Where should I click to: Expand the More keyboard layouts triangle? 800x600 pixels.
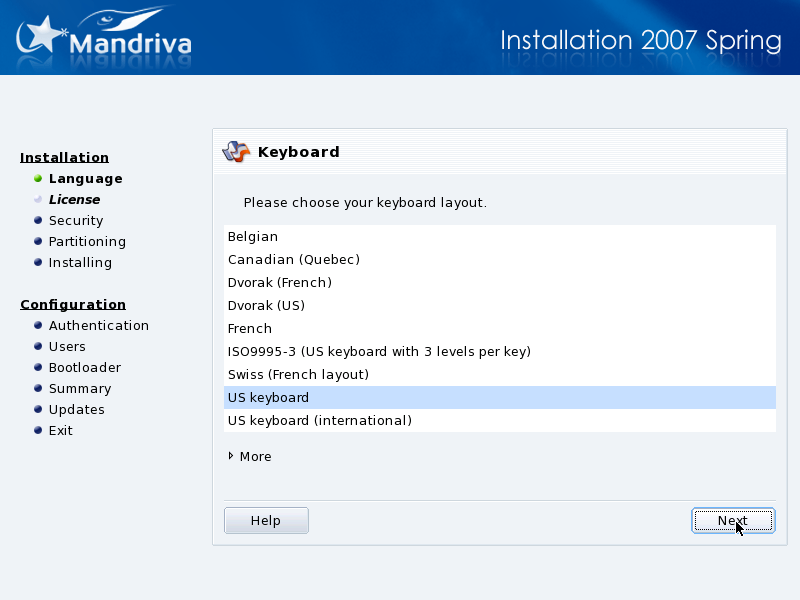pyautogui.click(x=231, y=456)
